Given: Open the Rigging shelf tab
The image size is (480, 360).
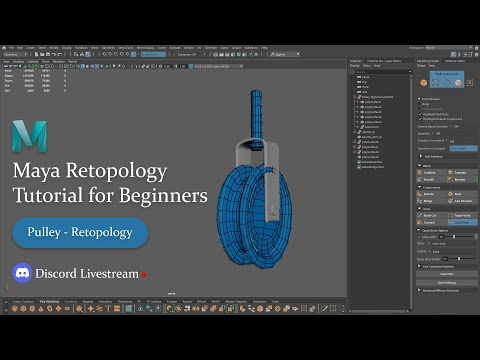Looking at the screenshot, I should [x=88, y=301].
